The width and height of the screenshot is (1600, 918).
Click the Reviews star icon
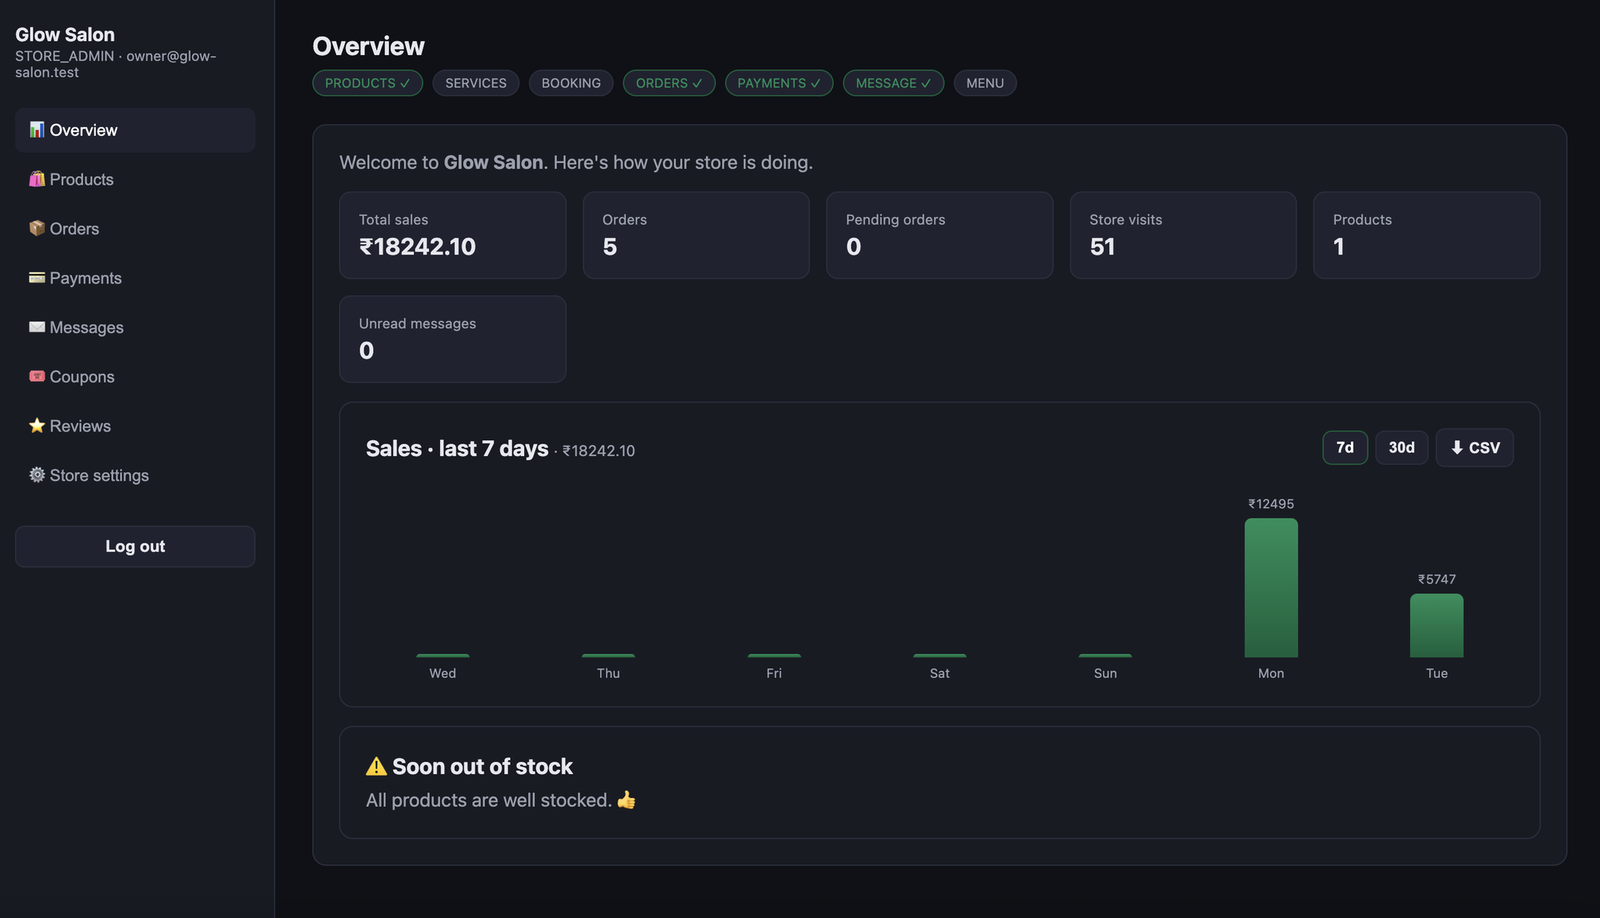tap(37, 425)
